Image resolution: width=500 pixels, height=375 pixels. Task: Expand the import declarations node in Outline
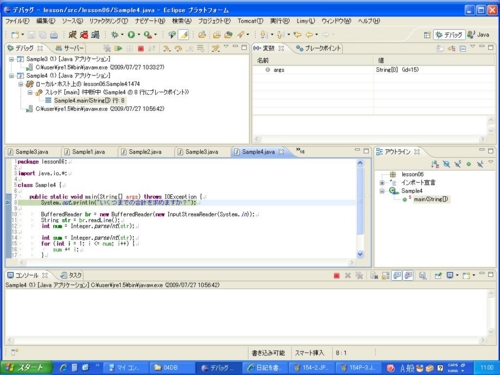382,183
